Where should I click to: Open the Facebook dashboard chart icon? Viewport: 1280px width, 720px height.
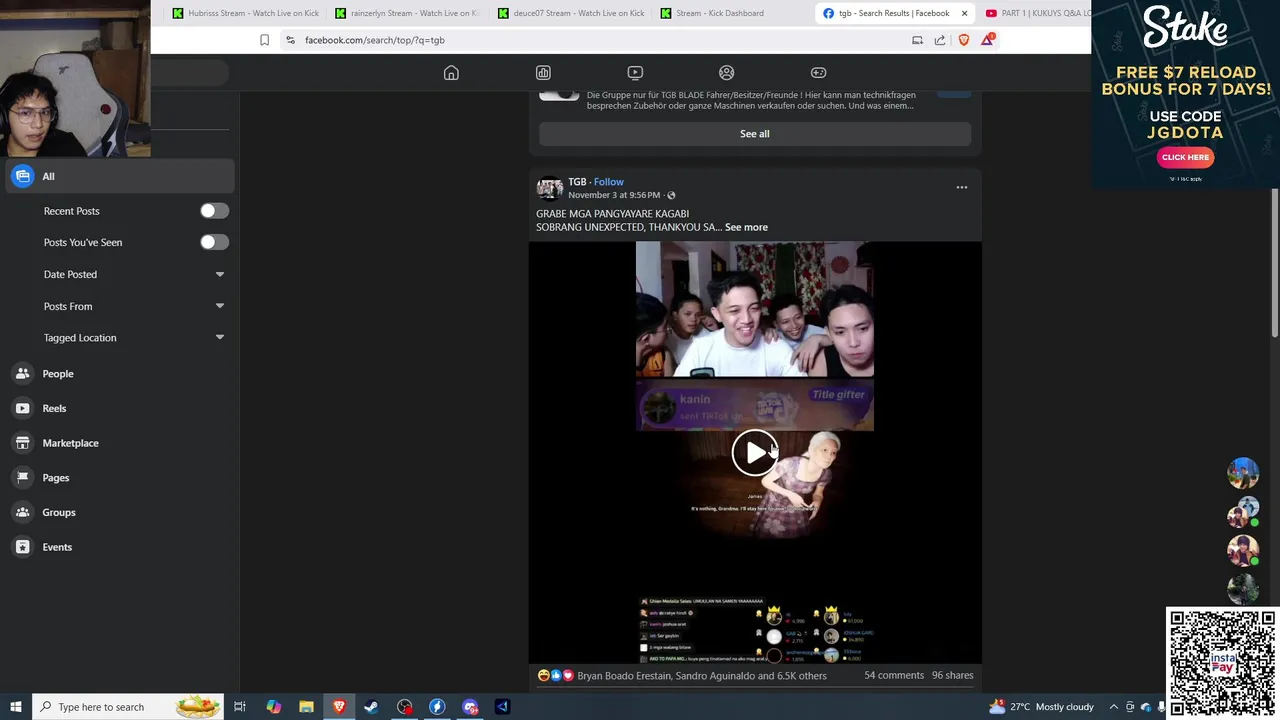point(543,73)
